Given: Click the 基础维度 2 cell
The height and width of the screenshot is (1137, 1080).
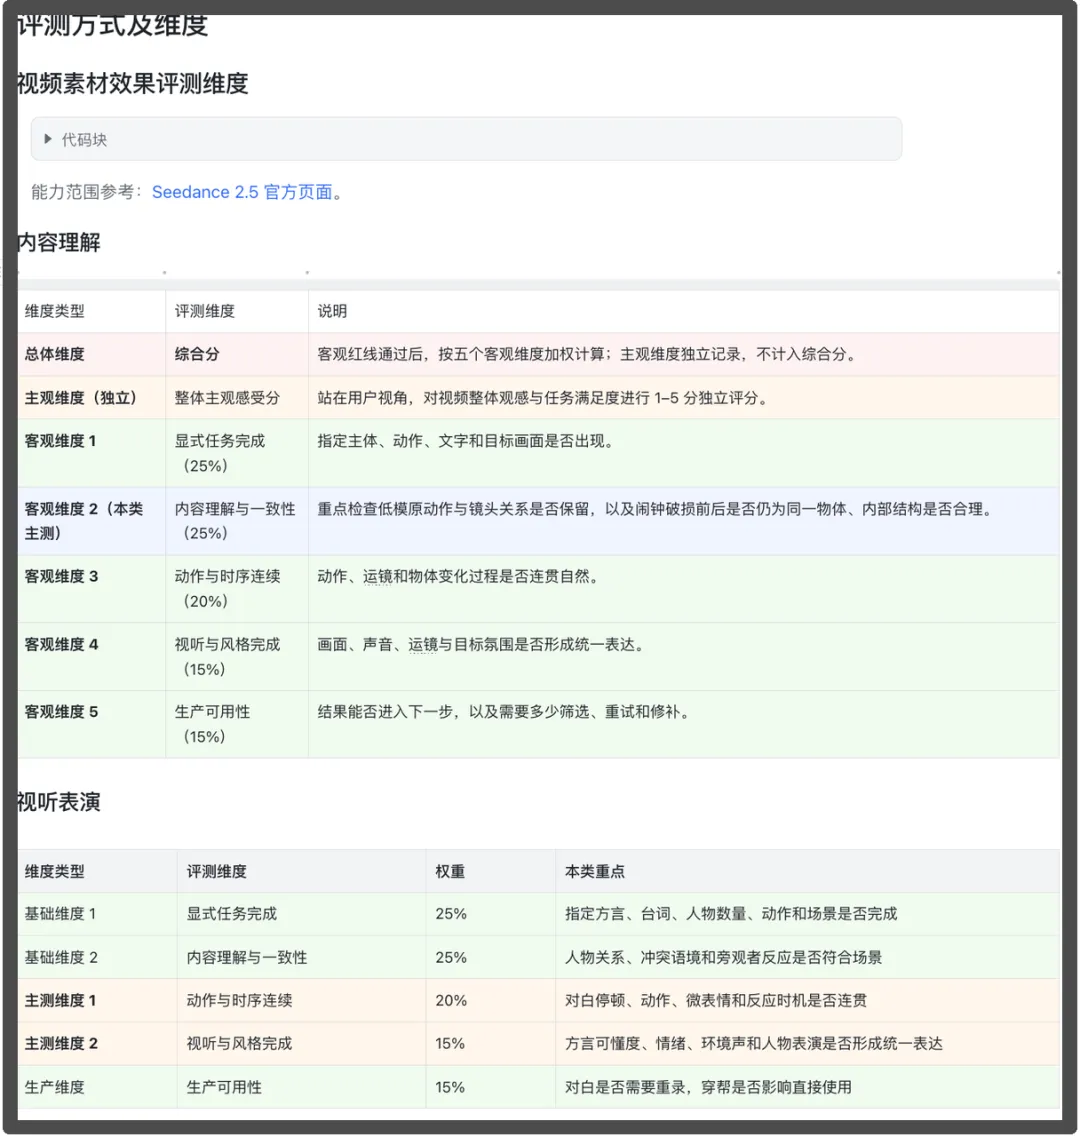Looking at the screenshot, I should (97, 958).
